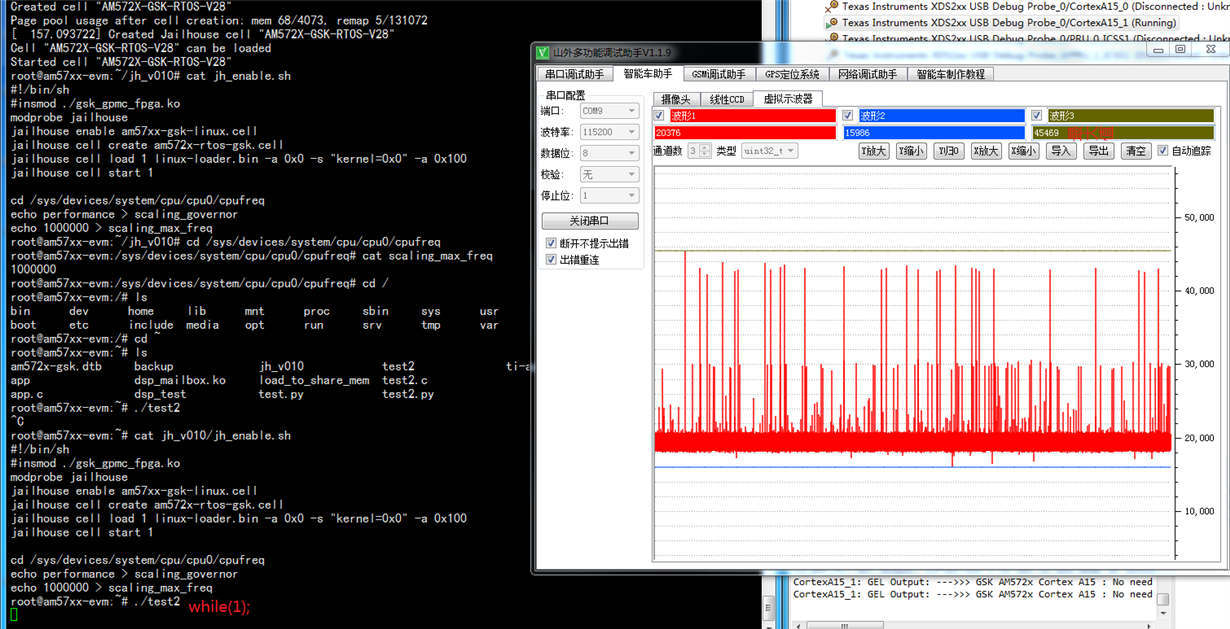Image resolution: width=1230 pixels, height=629 pixels.
Task: Click 'load_to_share_mem' in the terminal listing
Action: [x=314, y=381]
